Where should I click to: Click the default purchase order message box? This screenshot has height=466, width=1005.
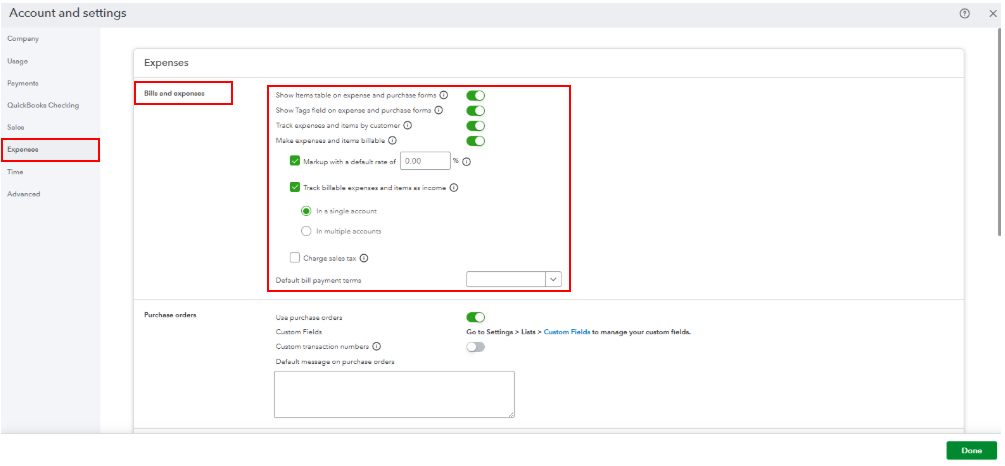pyautogui.click(x=394, y=394)
